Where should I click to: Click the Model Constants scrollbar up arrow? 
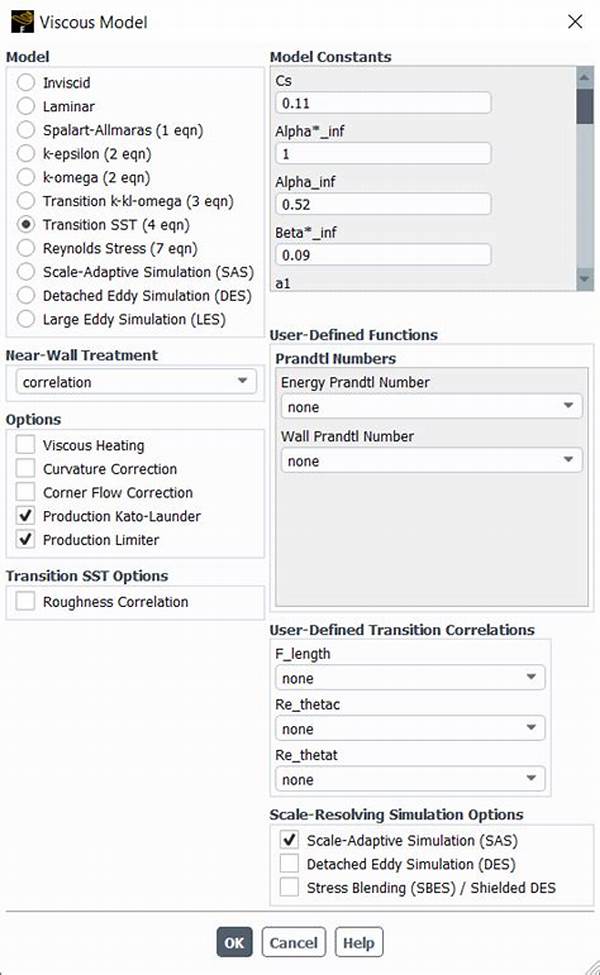point(584,77)
